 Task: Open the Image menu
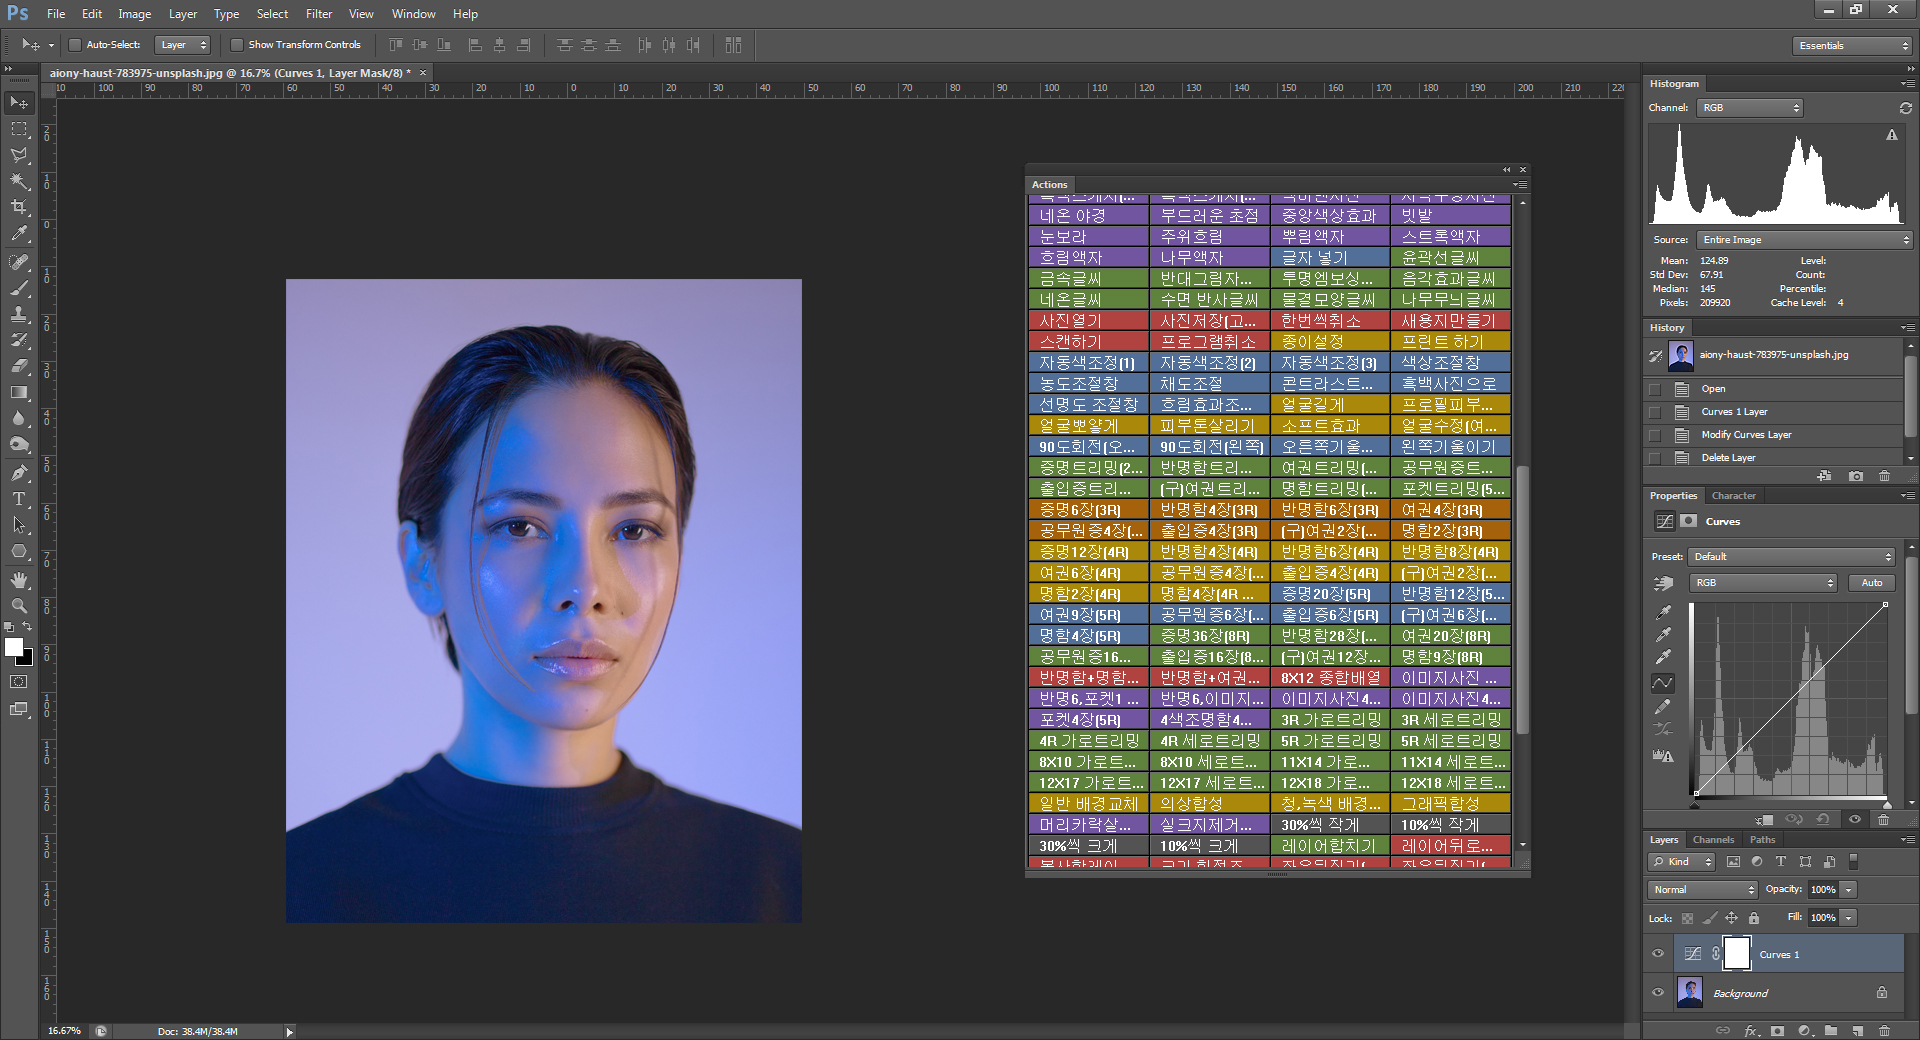pos(134,14)
